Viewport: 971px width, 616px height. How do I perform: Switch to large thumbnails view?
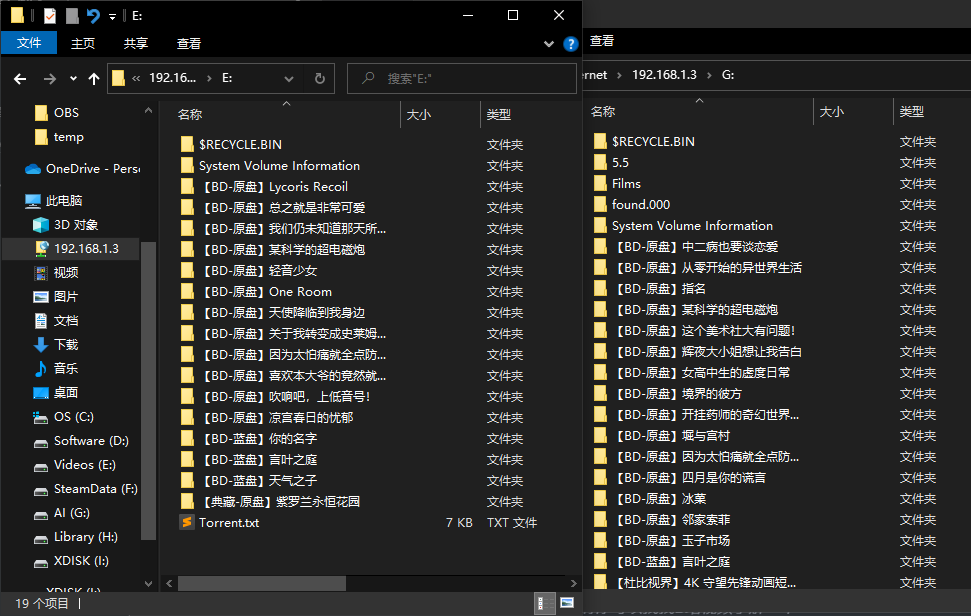(x=566, y=603)
